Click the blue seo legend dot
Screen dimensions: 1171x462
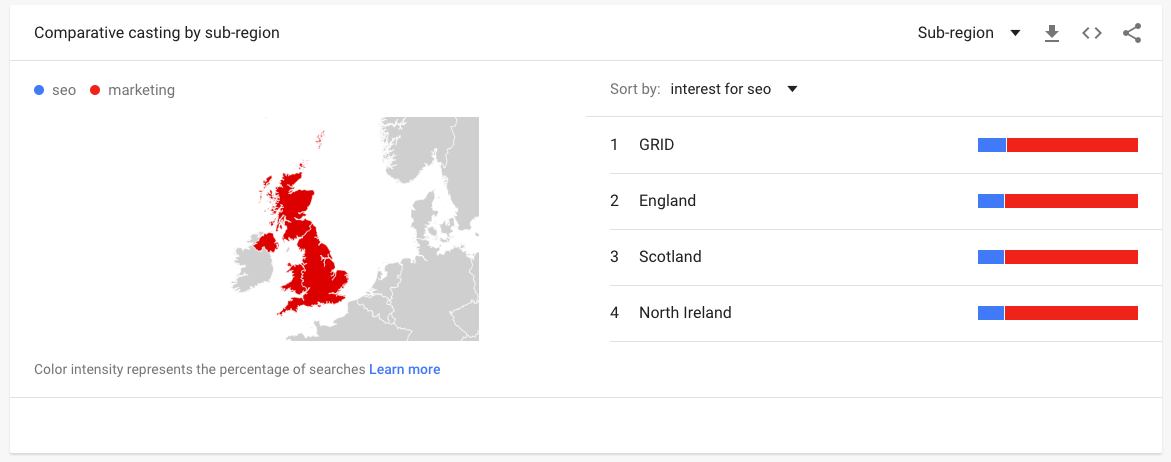40,90
